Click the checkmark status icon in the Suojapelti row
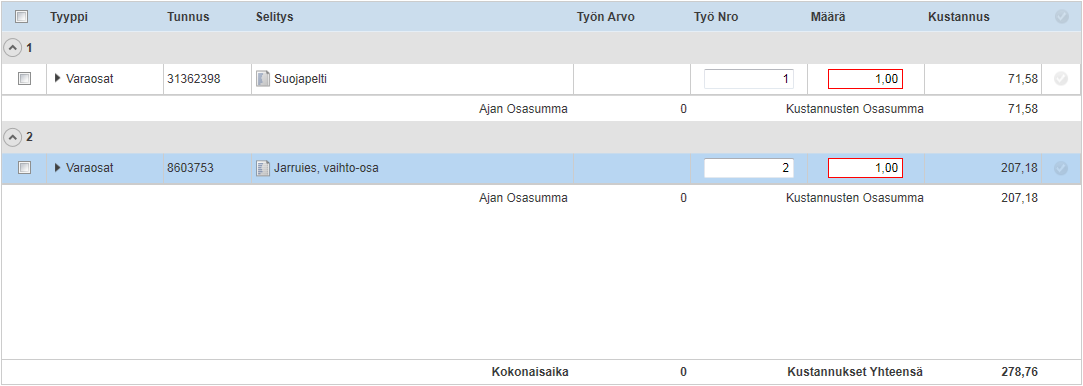Screen dimensions: 1083x386 (x=1062, y=79)
